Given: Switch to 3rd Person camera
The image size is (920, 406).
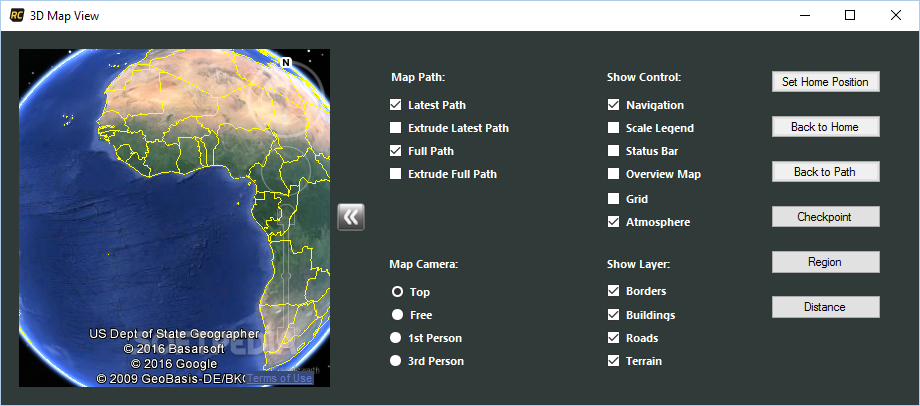Looking at the screenshot, I should (x=396, y=361).
